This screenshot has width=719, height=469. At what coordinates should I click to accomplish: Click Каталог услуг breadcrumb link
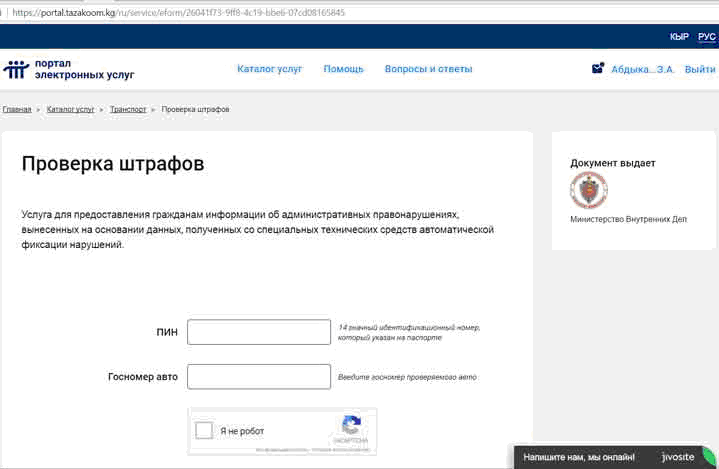tap(70, 109)
